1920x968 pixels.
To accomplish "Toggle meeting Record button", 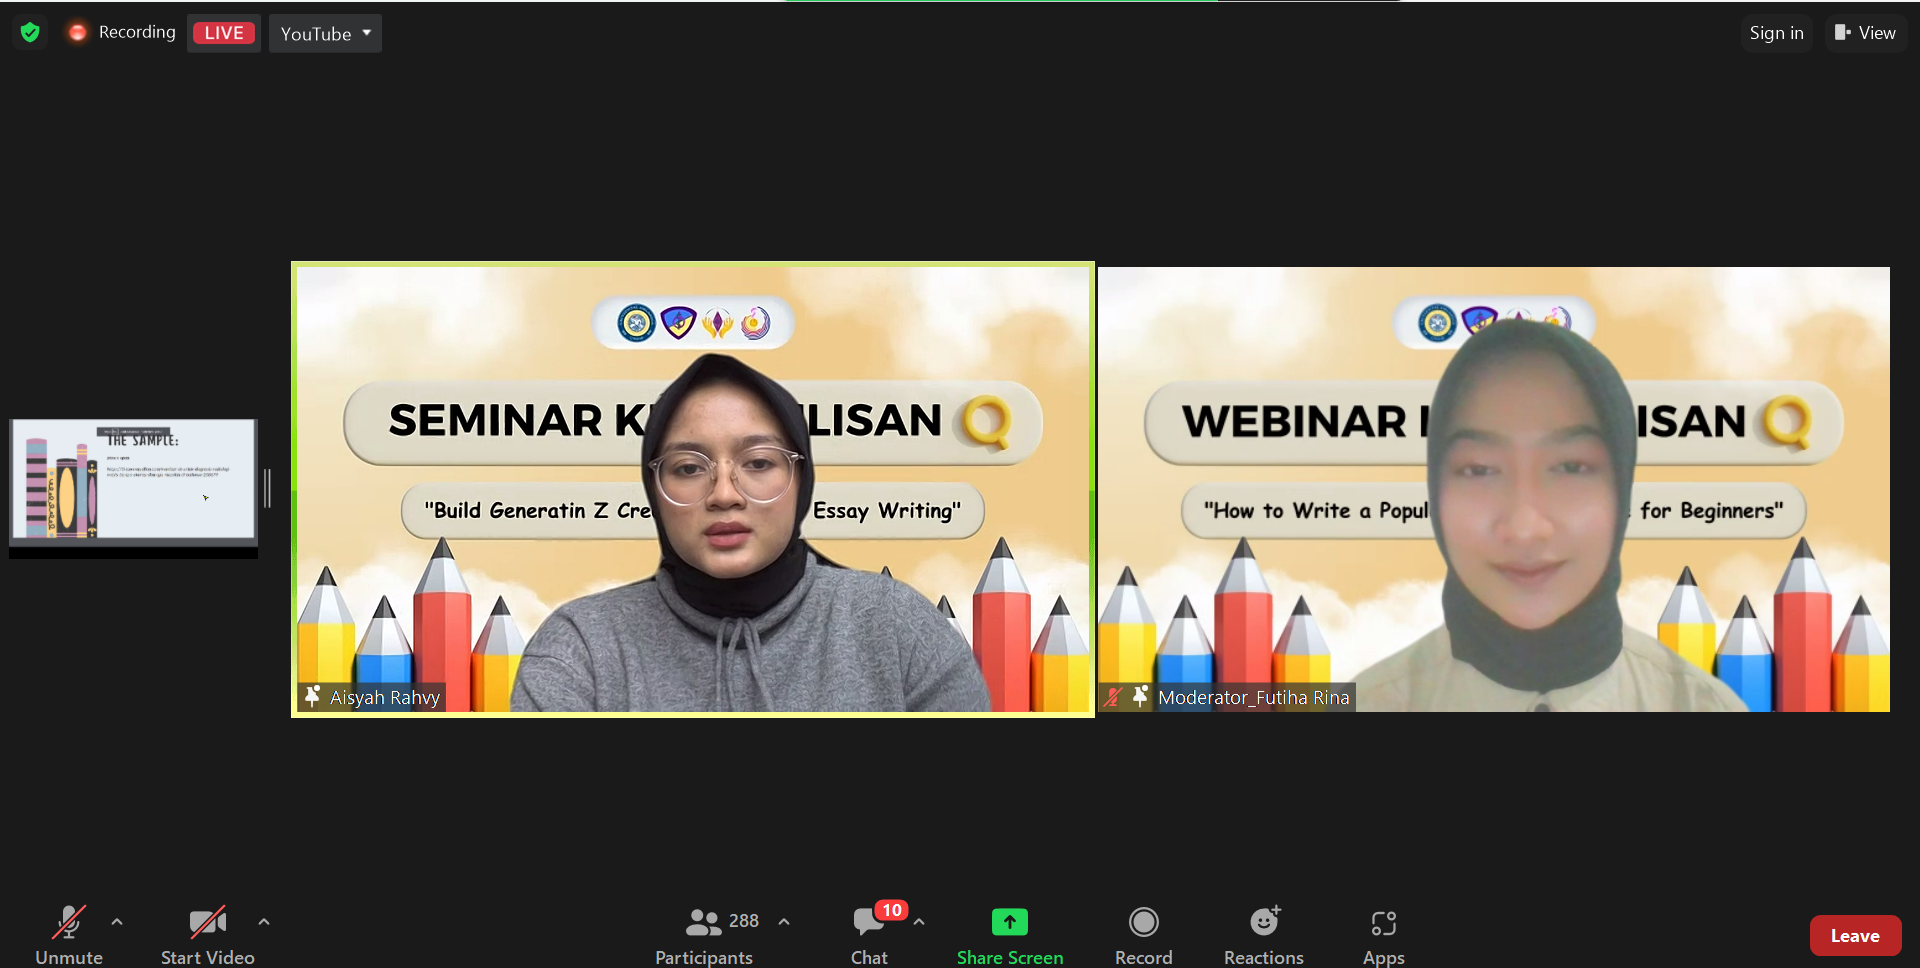I will tap(1143, 935).
